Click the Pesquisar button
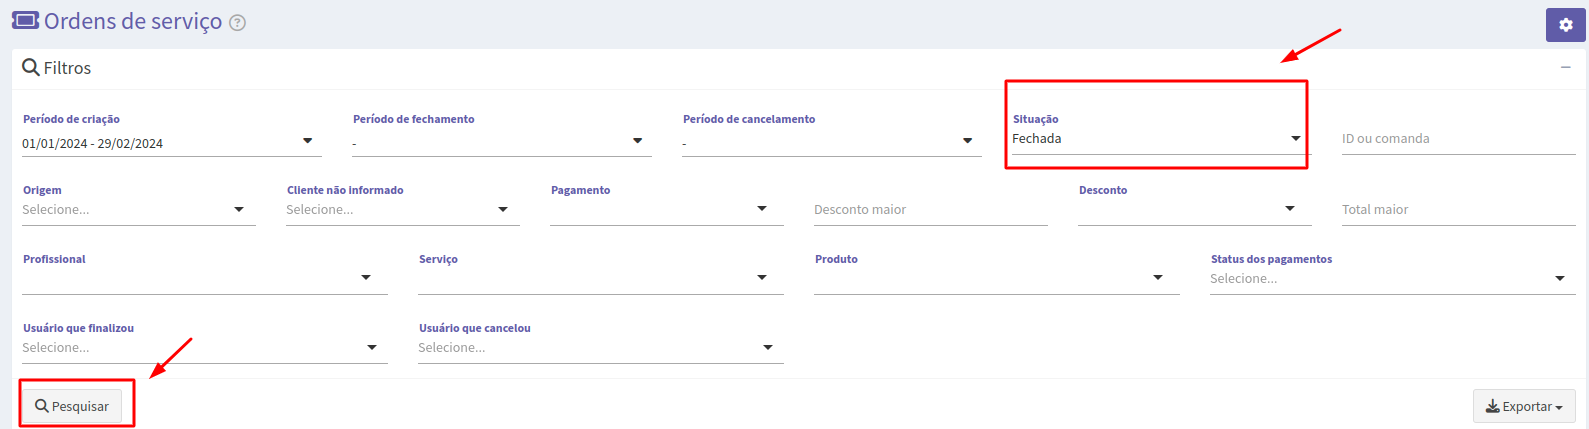Screen dimensions: 1589x429 point(72,406)
